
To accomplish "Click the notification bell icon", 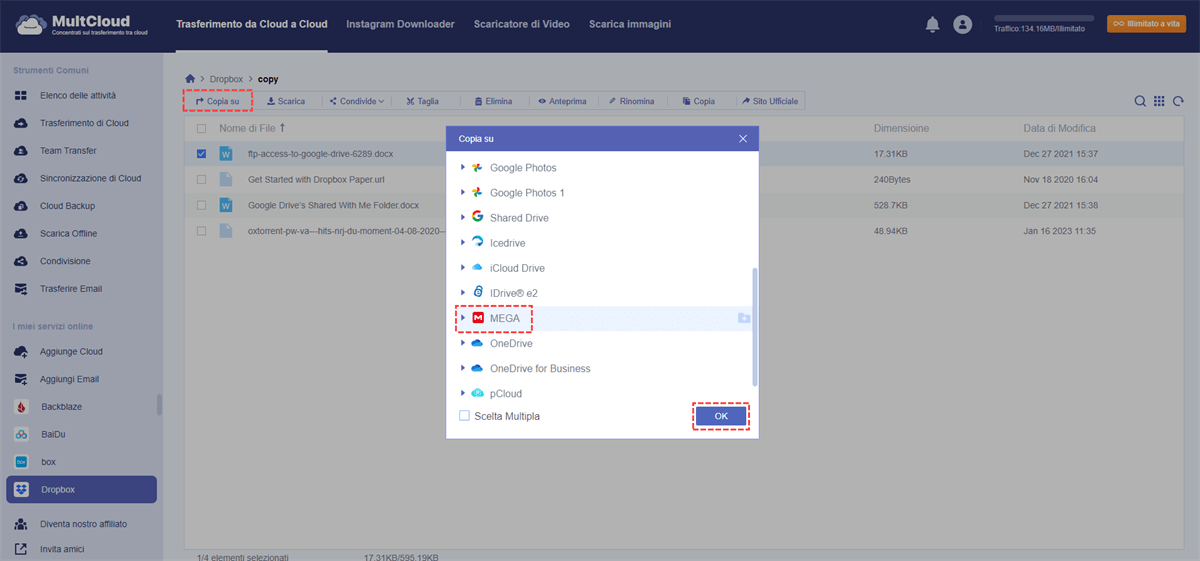I will click(932, 24).
